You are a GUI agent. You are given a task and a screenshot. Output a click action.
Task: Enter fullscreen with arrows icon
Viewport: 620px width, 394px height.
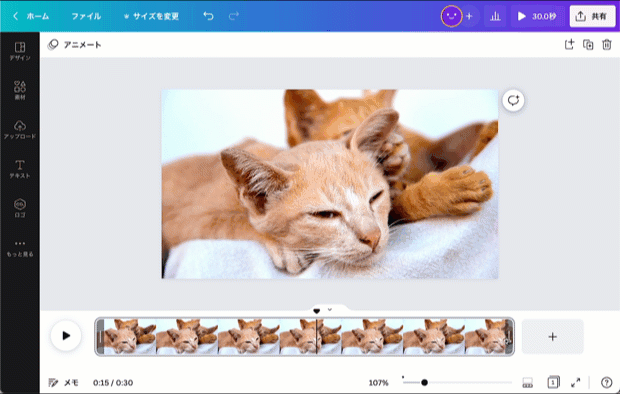point(576,383)
